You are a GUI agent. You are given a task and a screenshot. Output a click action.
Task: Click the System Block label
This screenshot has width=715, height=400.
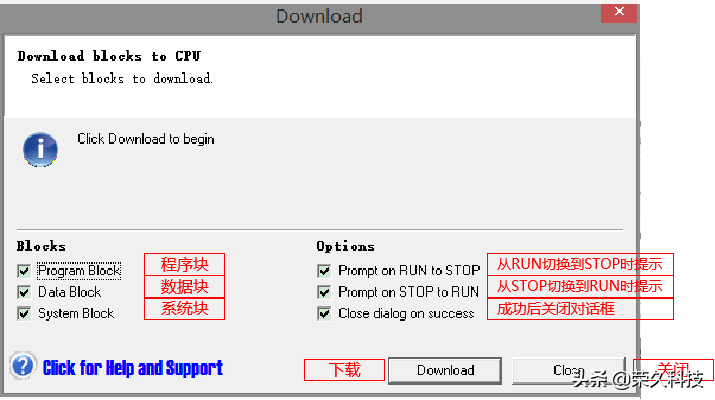[x=76, y=314]
